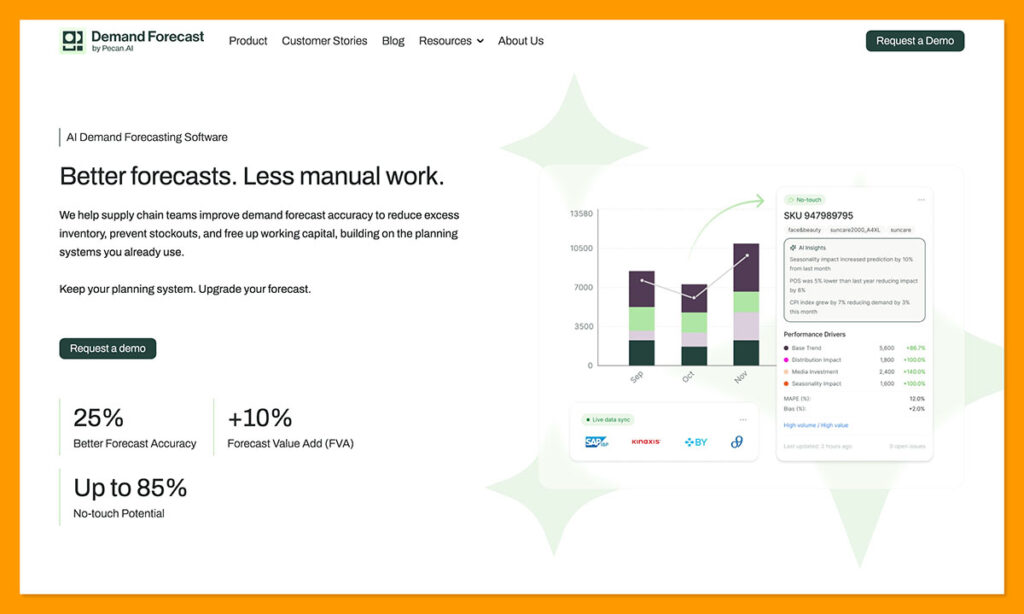
Task: Click the Last updated timestamp text
Action: [x=818, y=447]
